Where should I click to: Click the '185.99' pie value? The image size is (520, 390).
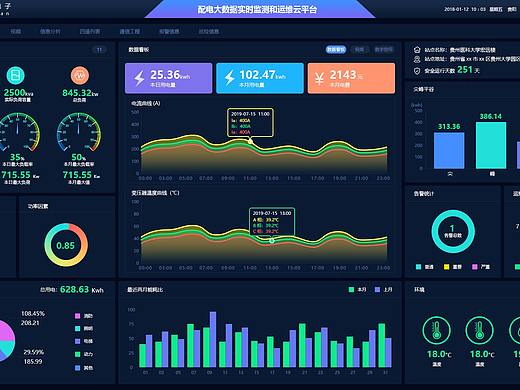[x=33, y=362]
